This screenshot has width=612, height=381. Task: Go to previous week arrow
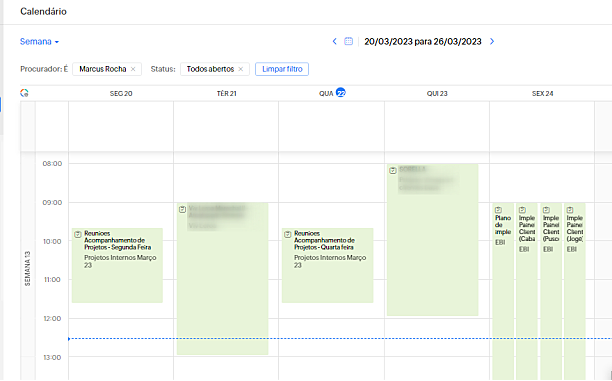(x=334, y=41)
